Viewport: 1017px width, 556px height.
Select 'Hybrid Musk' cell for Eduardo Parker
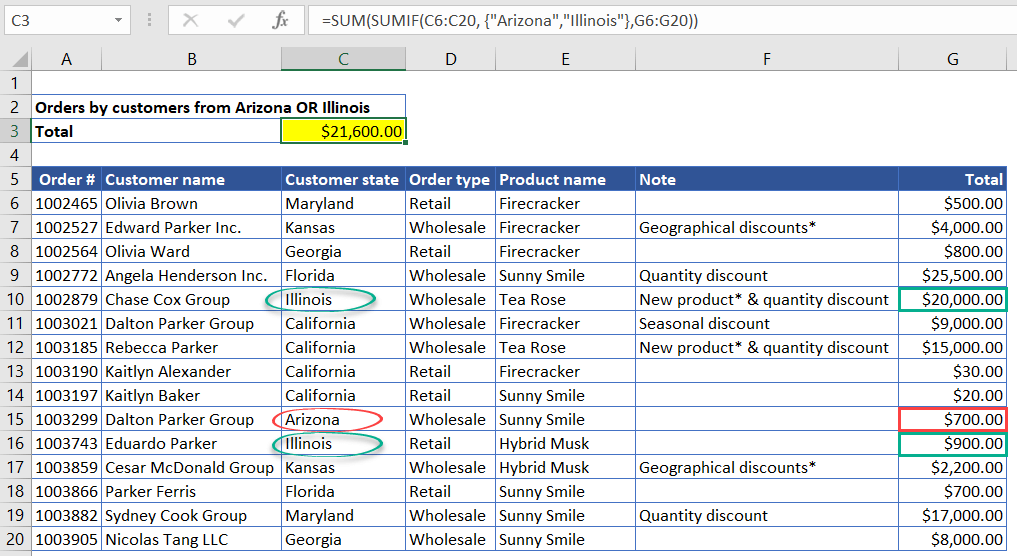click(x=565, y=444)
